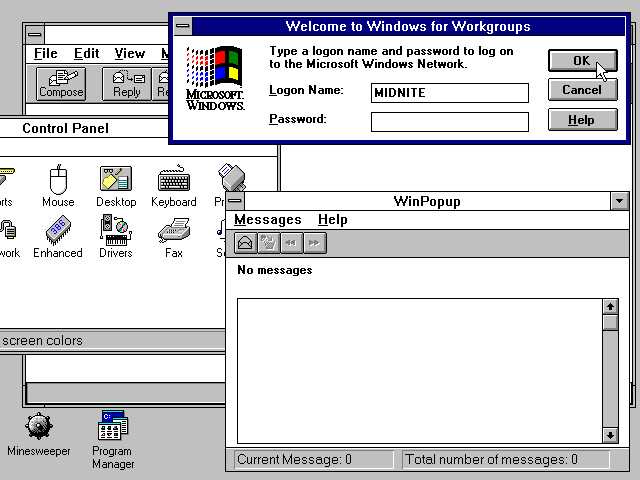Click into the Password field
This screenshot has height=480, width=640.
click(449, 122)
